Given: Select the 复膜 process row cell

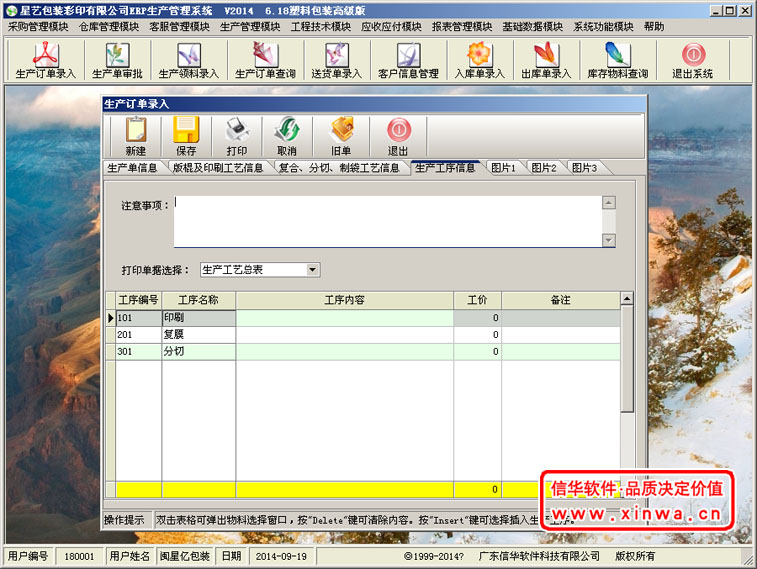Looking at the screenshot, I should pos(198,335).
